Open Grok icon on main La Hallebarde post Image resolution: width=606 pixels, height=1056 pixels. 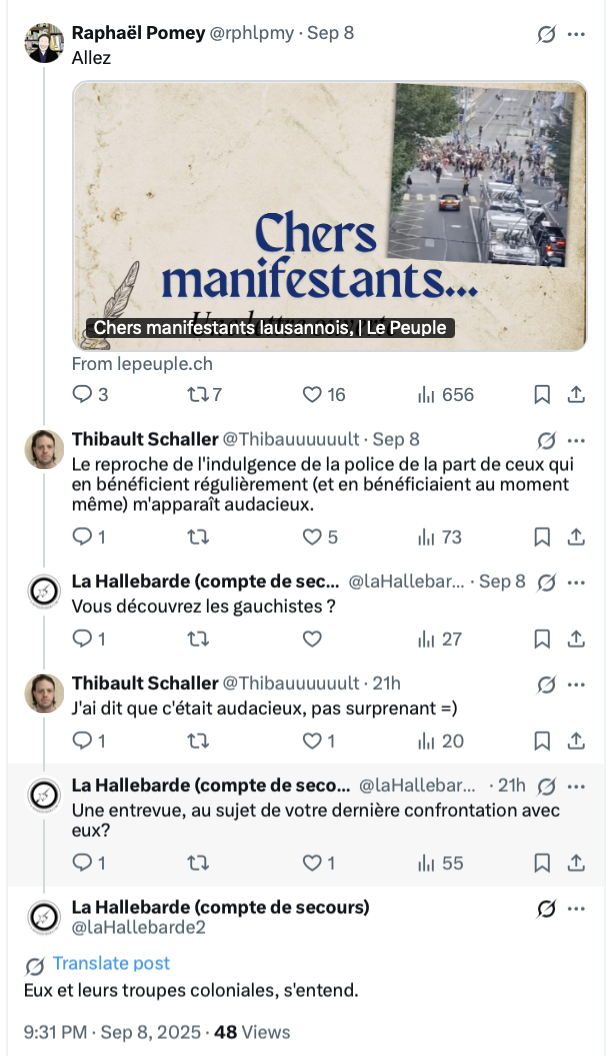(x=546, y=909)
